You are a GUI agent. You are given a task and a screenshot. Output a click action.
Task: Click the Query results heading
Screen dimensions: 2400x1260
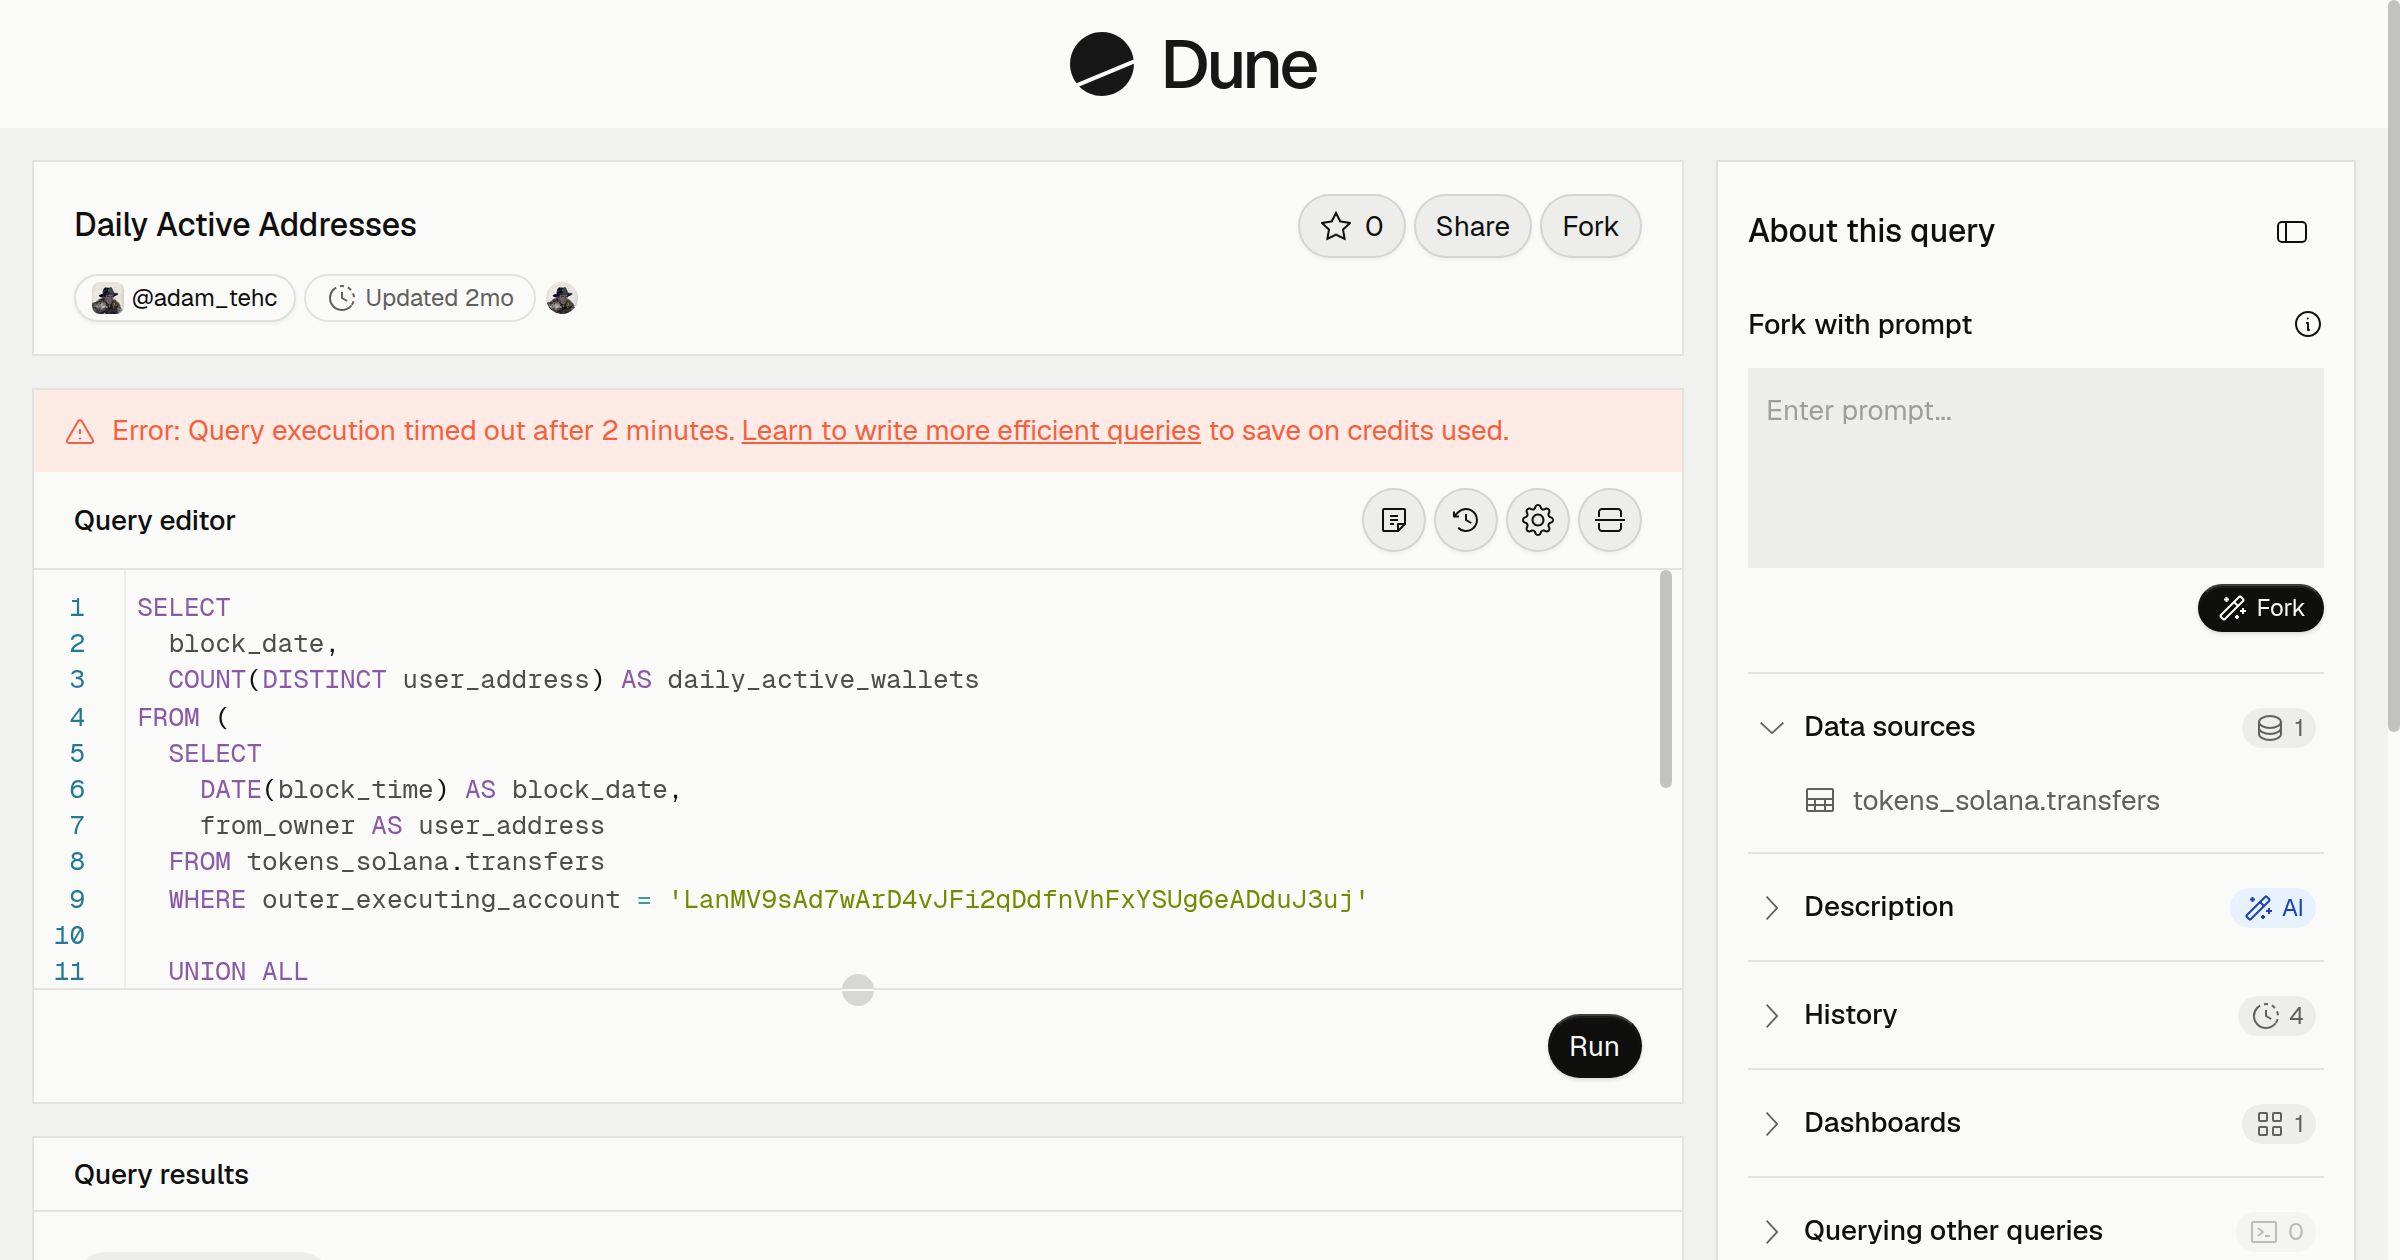pos(161,1174)
